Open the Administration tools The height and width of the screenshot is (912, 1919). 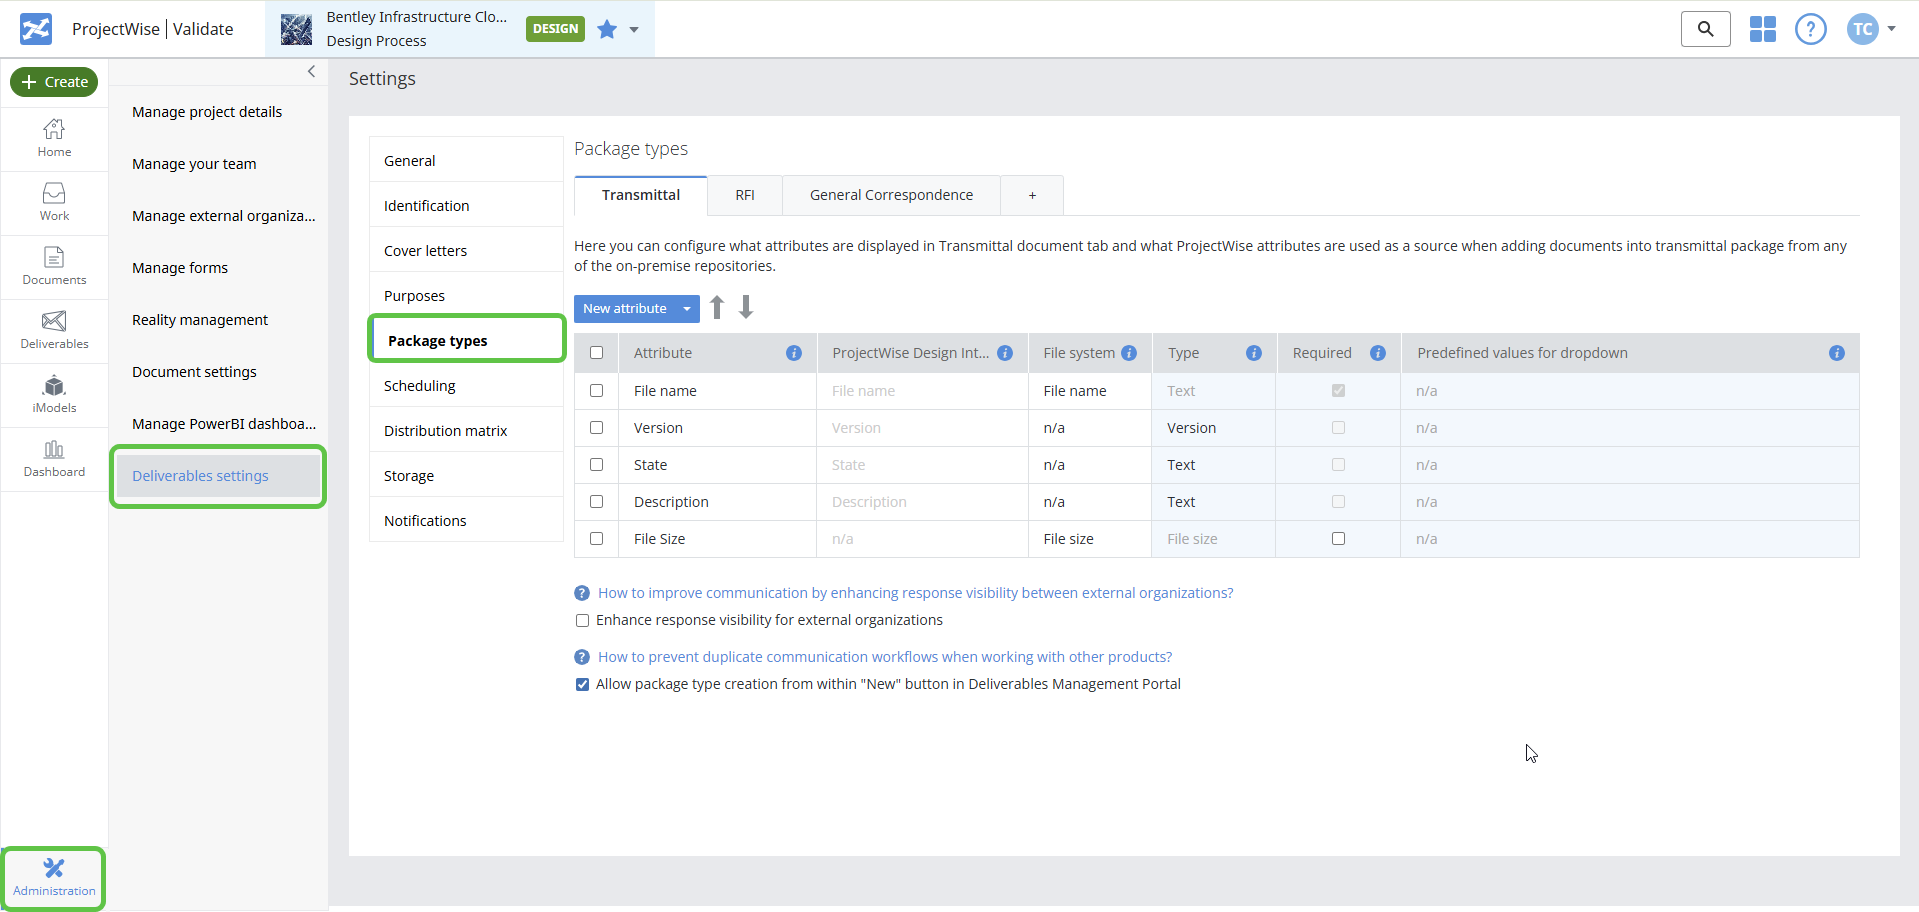coord(53,877)
